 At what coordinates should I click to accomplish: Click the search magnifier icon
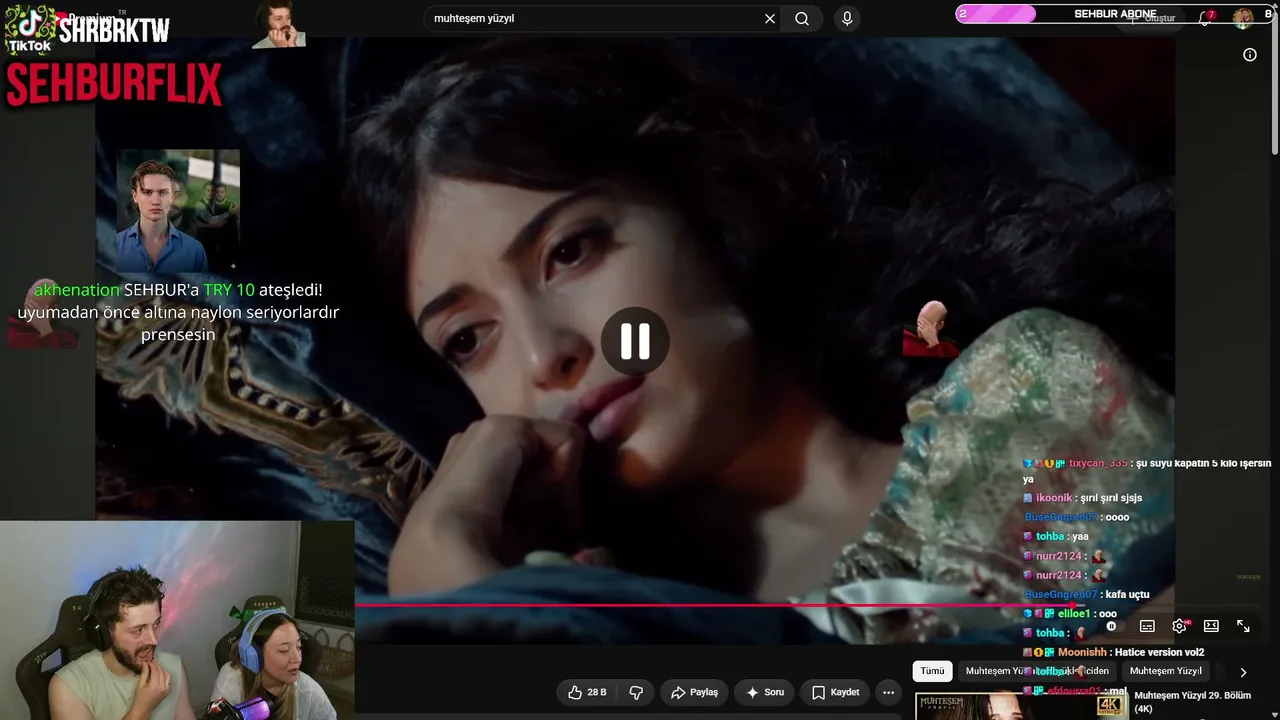pos(802,18)
